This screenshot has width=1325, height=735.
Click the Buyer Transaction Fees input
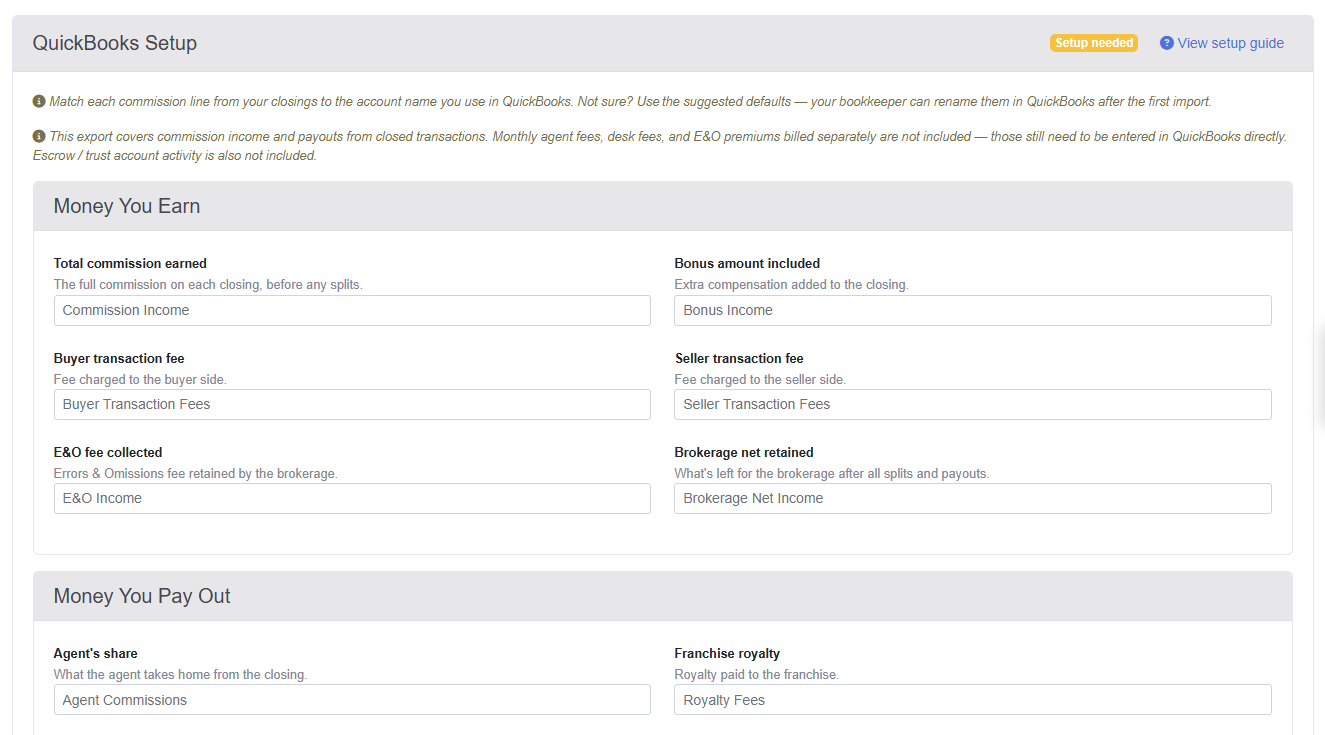coord(352,404)
